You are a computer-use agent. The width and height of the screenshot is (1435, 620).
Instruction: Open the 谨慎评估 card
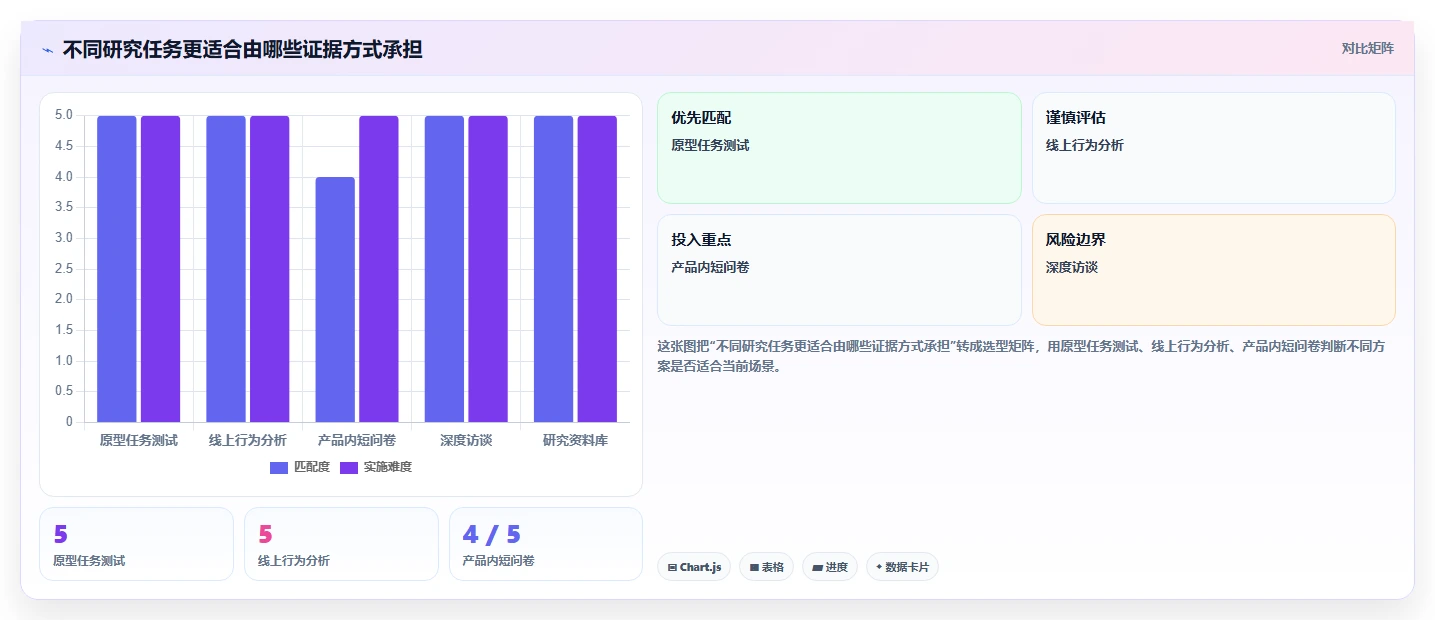1214,148
